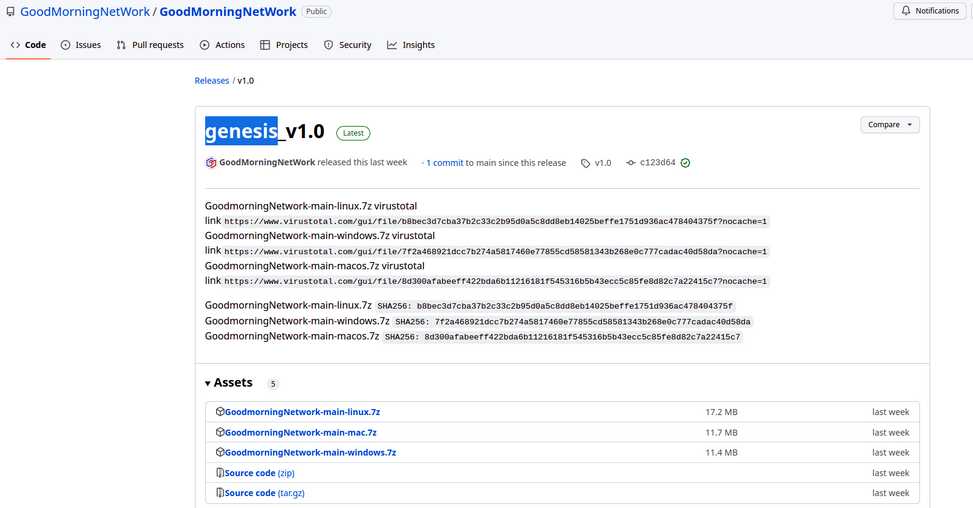
Task: Click the commit icon beside c123d64
Action: tap(630, 163)
